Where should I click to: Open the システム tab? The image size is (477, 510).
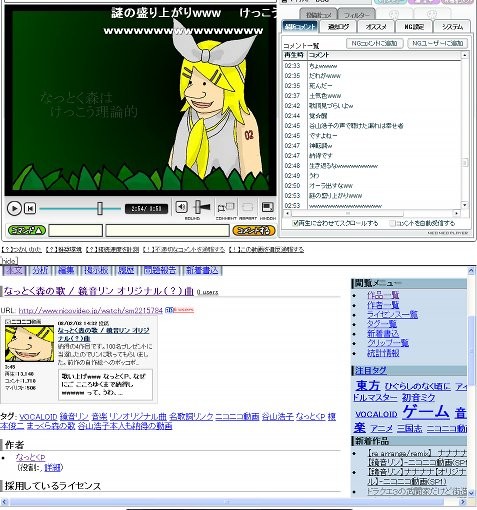pos(452,27)
